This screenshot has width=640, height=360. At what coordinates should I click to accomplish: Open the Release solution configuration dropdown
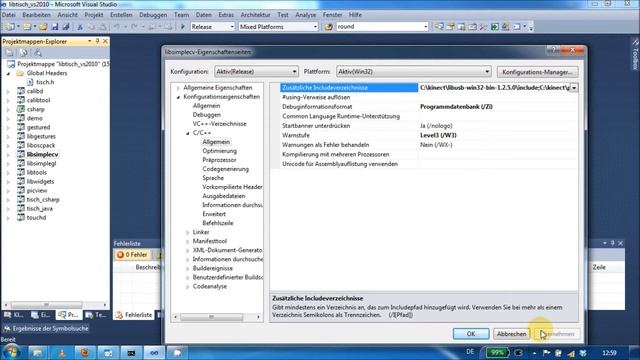coord(212,27)
